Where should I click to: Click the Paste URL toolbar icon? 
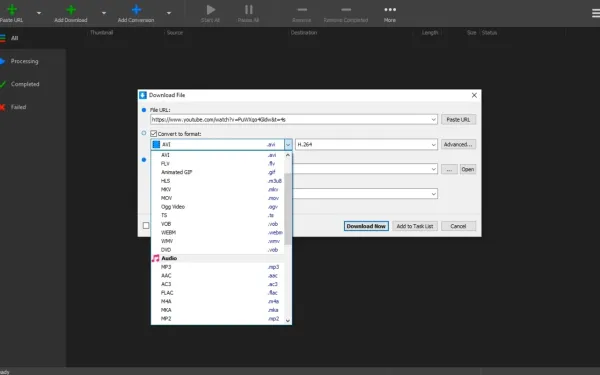12,10
